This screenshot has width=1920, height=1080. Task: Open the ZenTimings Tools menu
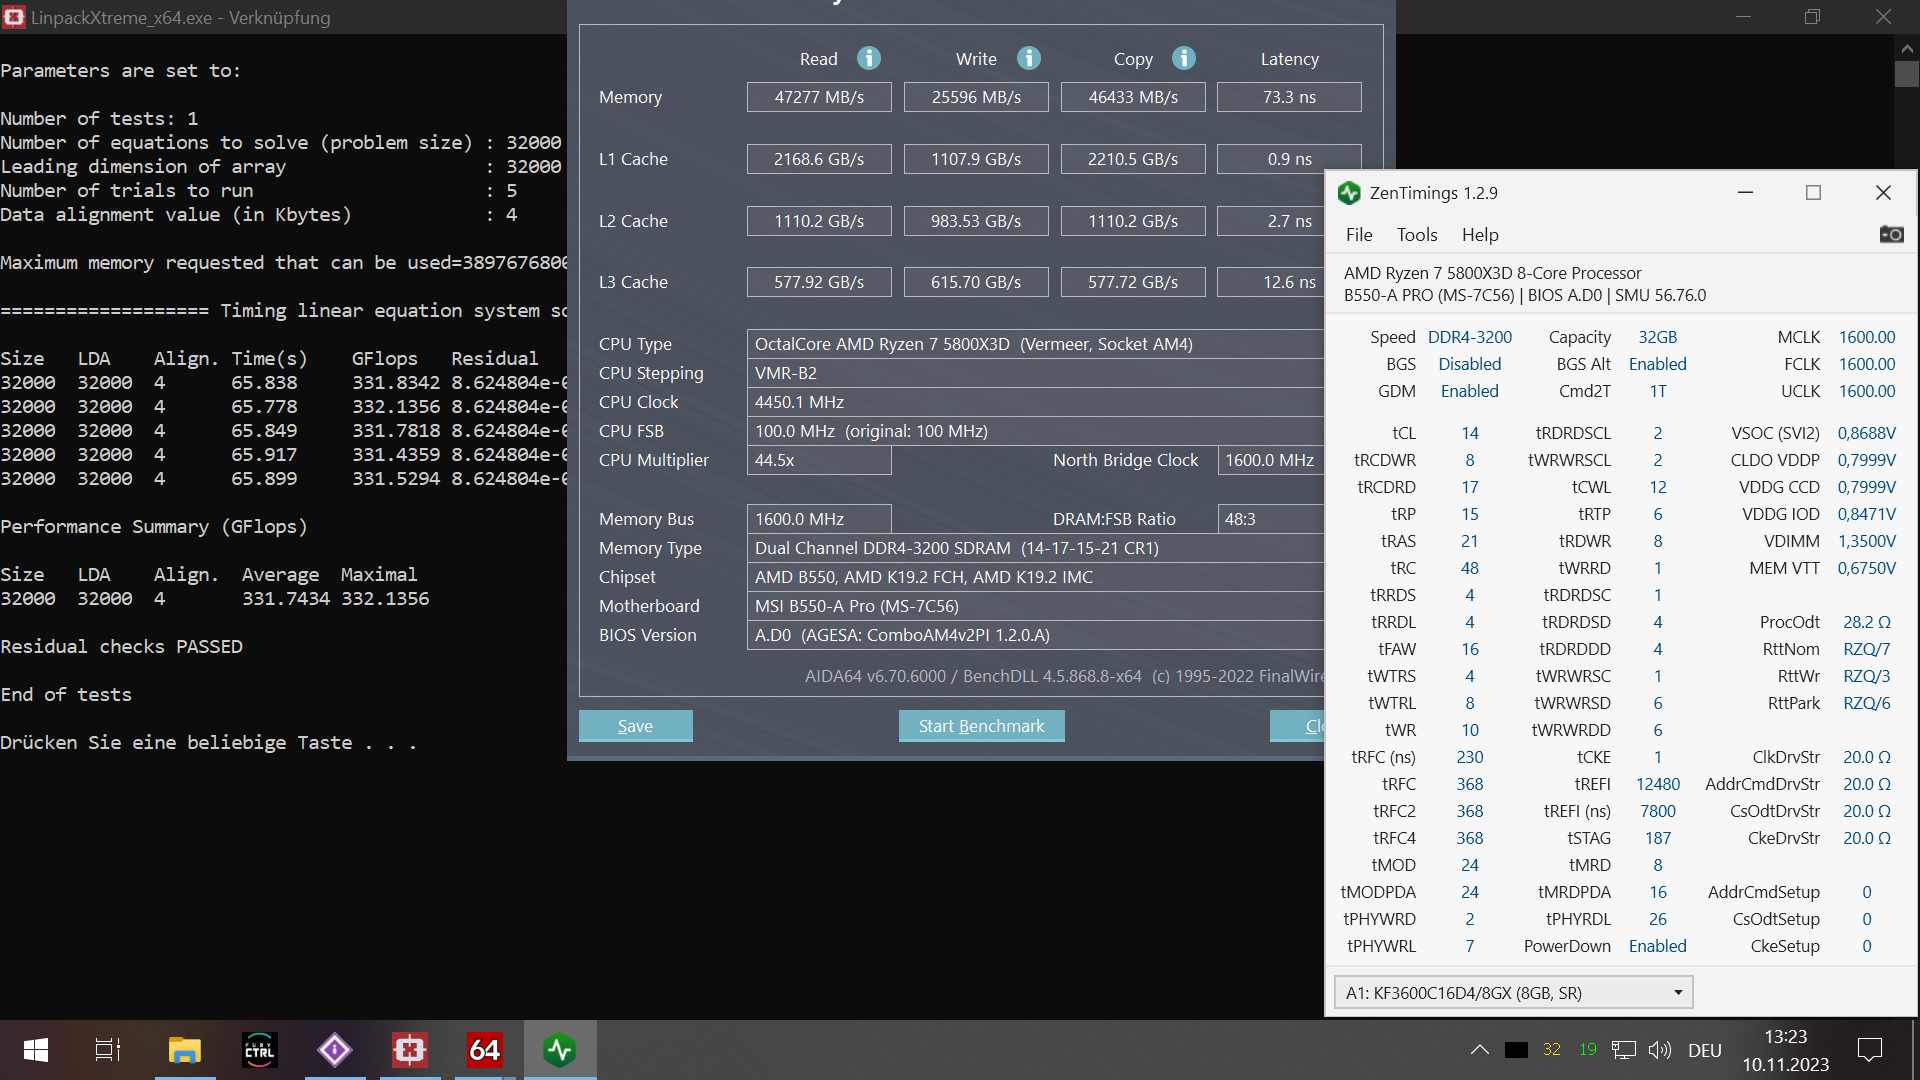(x=1416, y=234)
